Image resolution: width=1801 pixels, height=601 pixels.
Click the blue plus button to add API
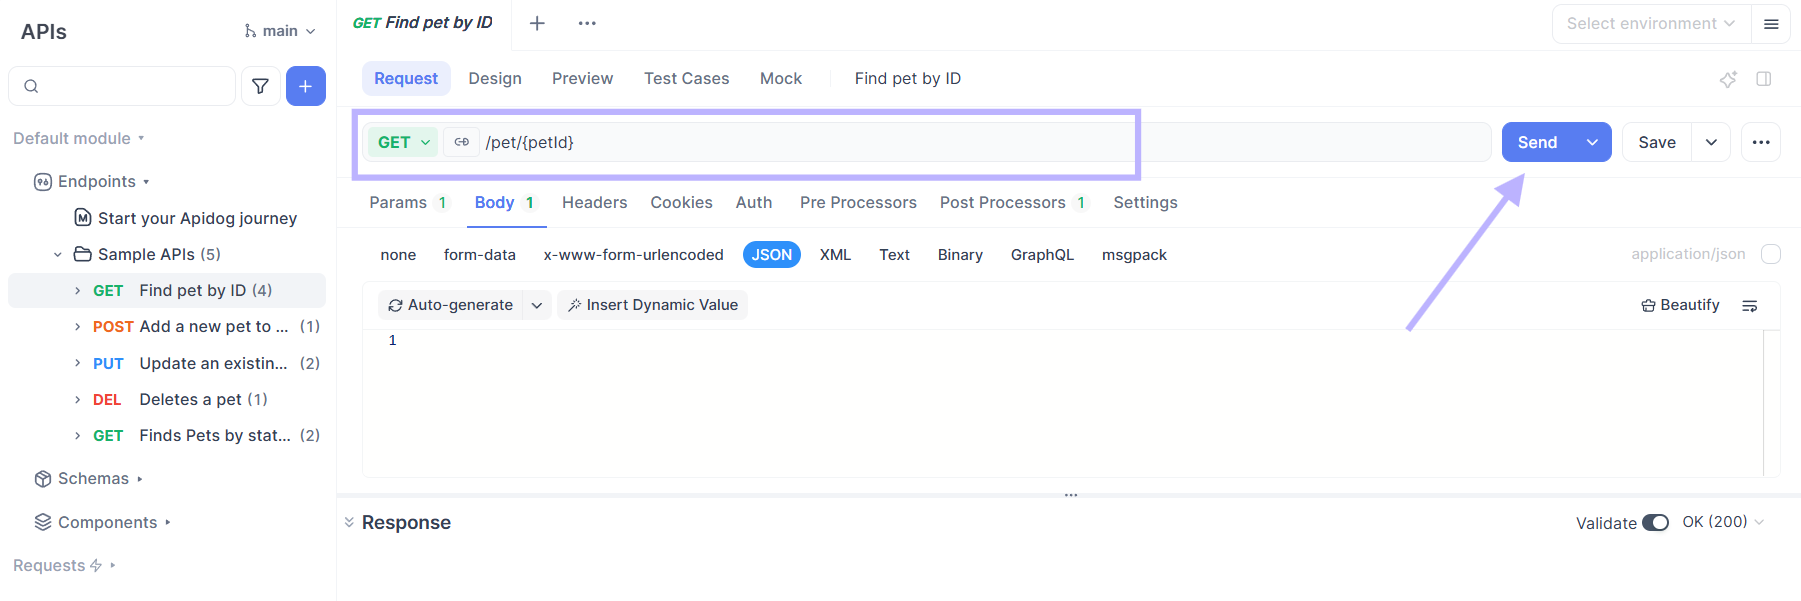click(x=305, y=86)
